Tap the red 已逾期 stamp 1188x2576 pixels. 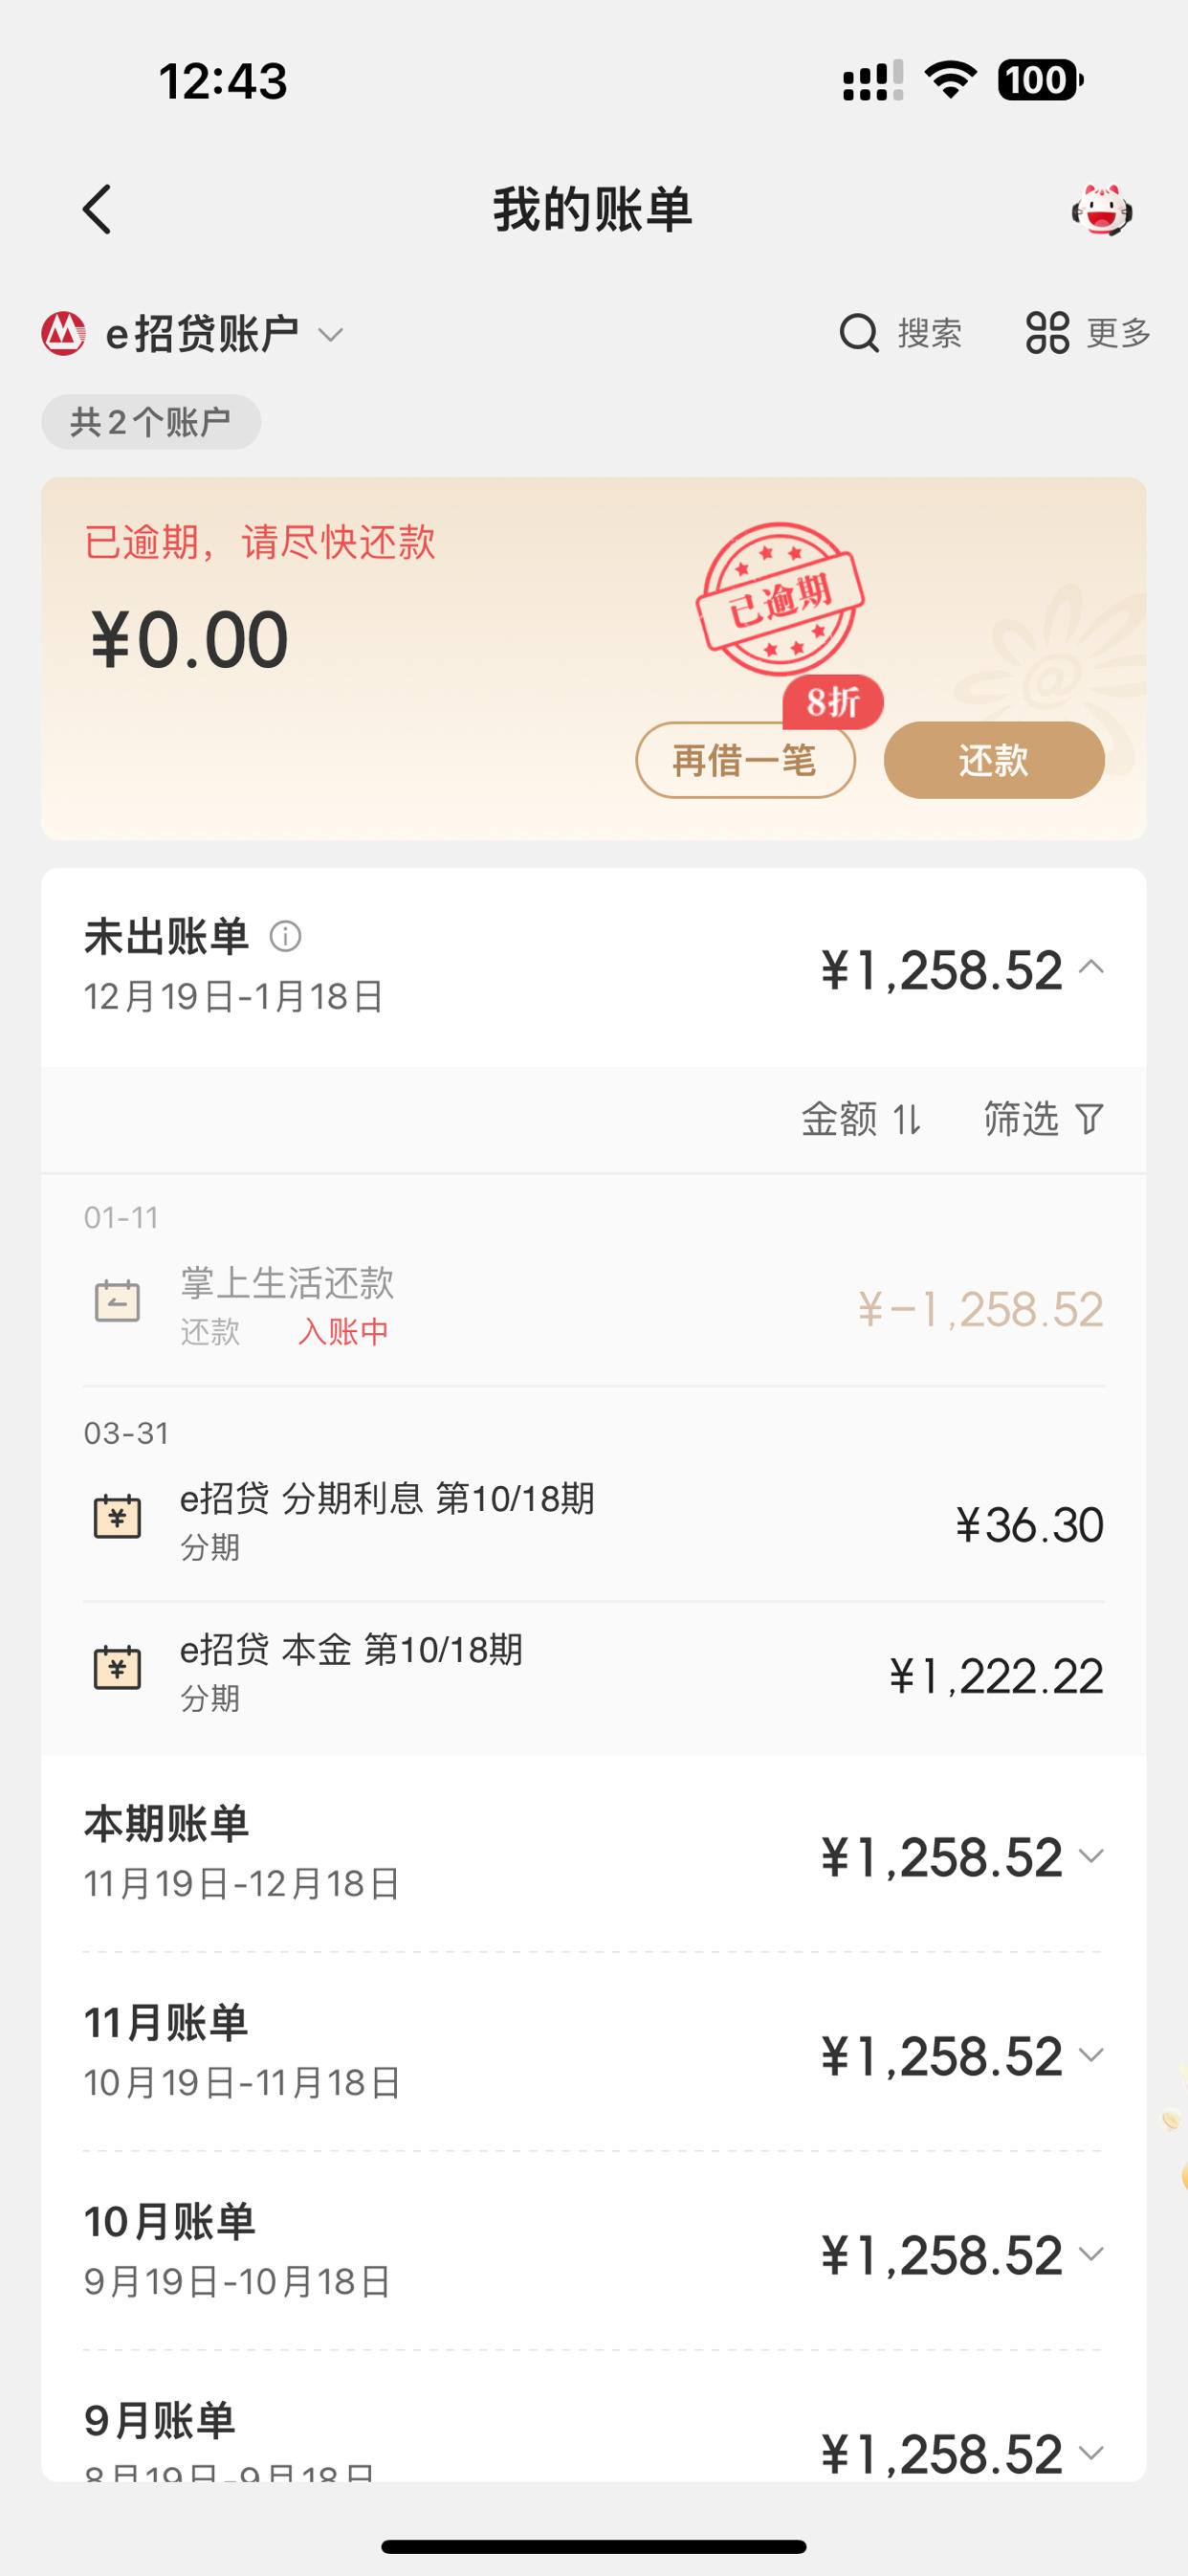click(780, 599)
